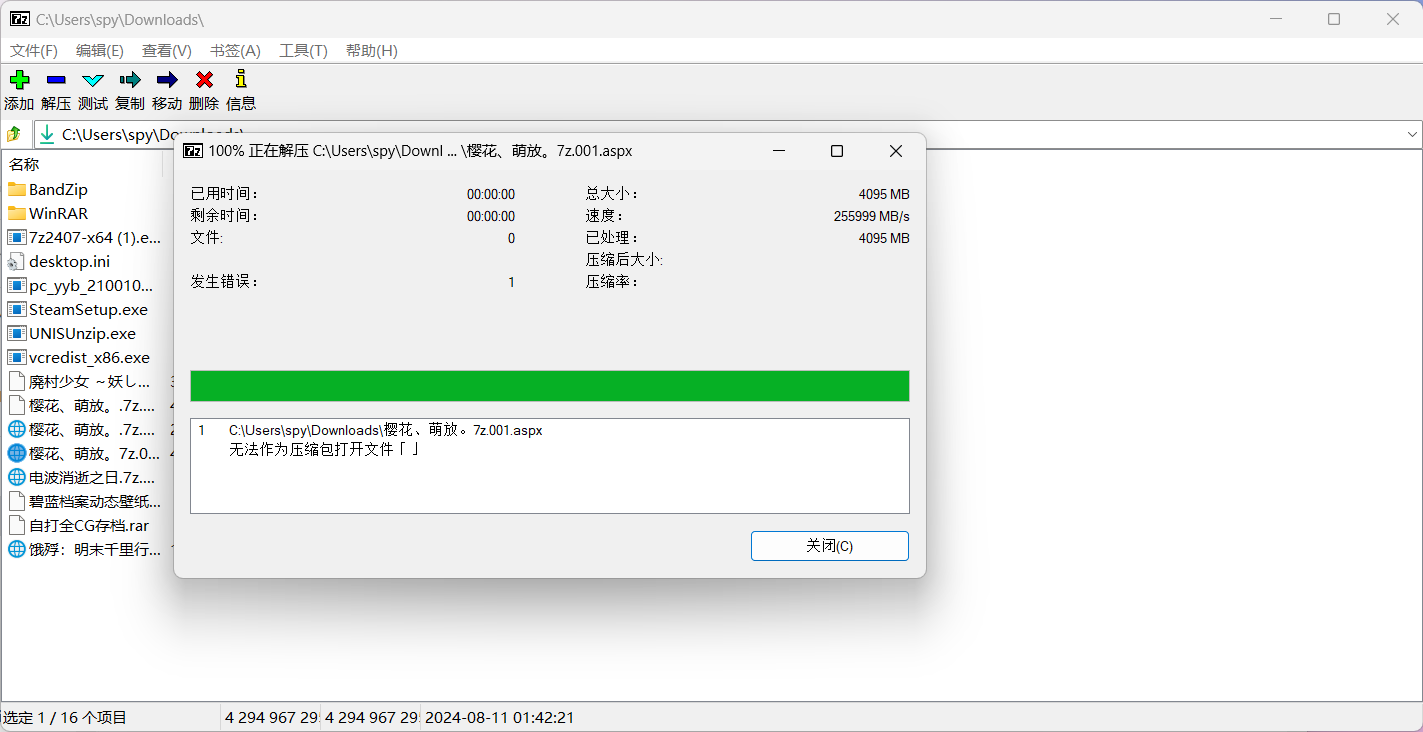Screen dimensions: 1423x732
Task: Click the WinRAR folder icon
Action: pos(16,213)
